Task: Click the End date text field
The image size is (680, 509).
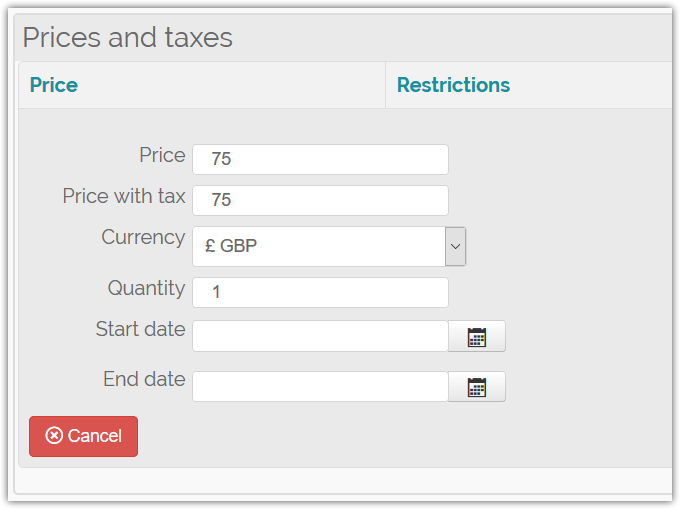Action: point(320,387)
